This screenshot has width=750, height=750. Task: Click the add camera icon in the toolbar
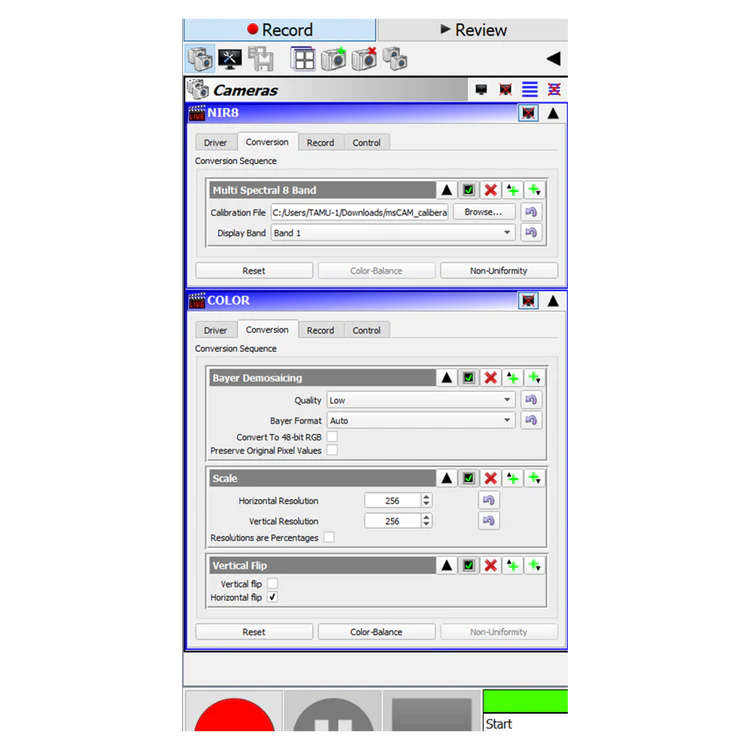(x=333, y=59)
